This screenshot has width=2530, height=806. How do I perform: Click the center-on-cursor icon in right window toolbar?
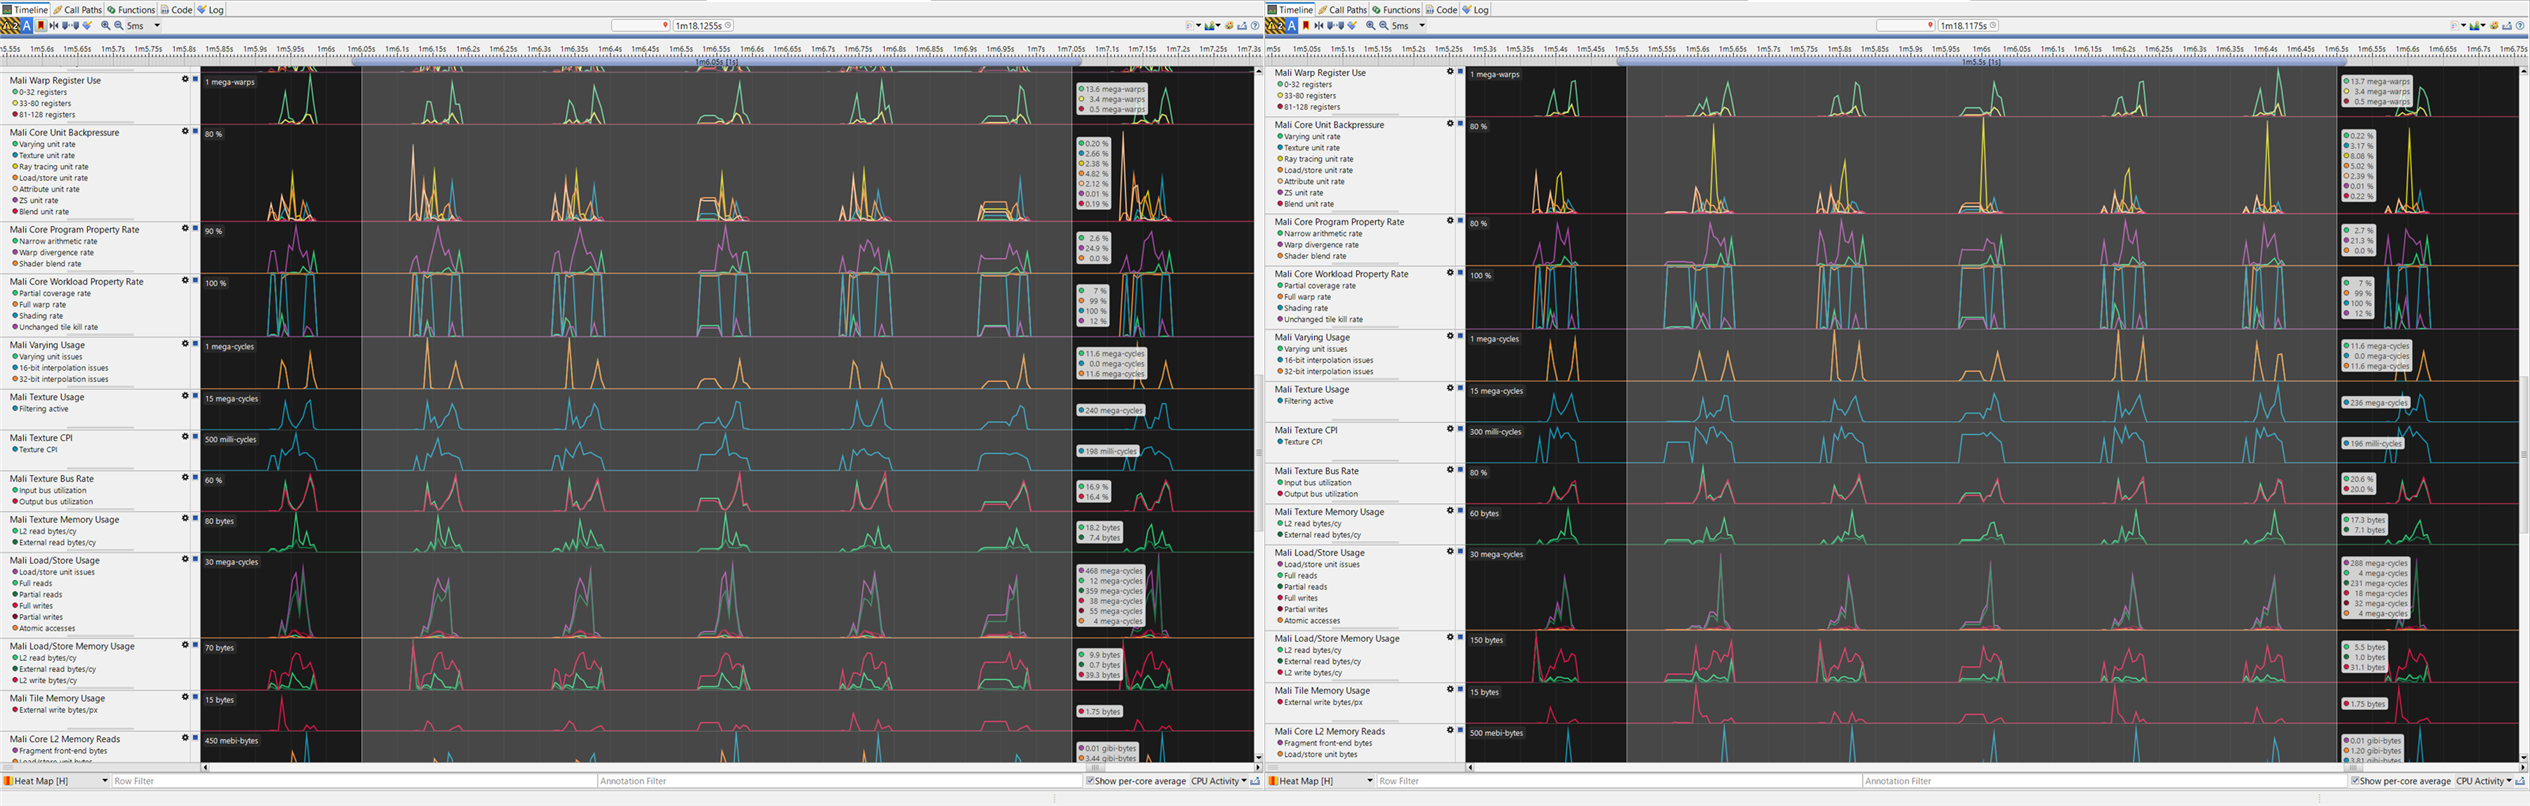[1319, 26]
